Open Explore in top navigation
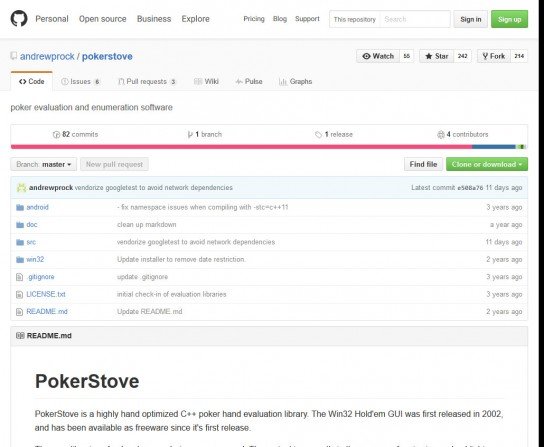Viewport: 544px width, 447px height. [x=195, y=19]
